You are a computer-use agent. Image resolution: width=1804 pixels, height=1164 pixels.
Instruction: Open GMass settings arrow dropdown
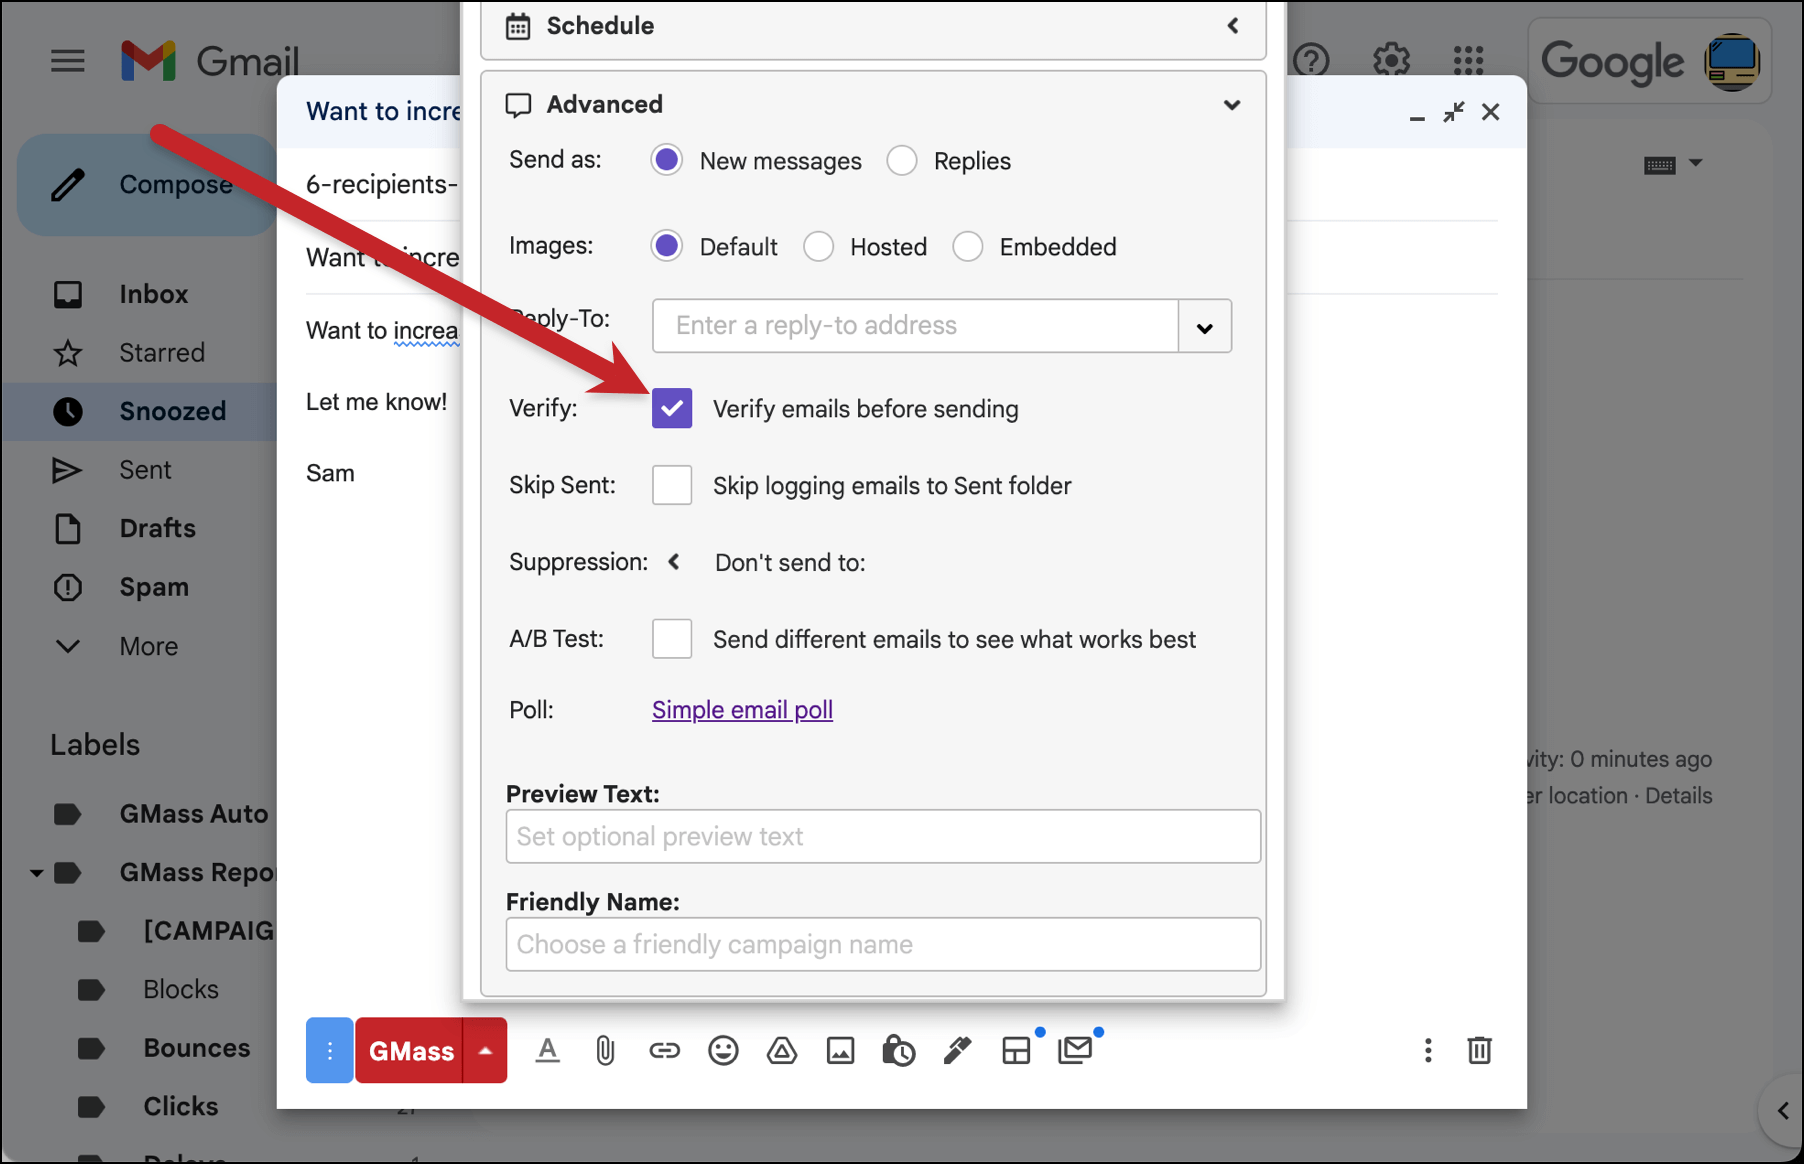click(x=485, y=1050)
